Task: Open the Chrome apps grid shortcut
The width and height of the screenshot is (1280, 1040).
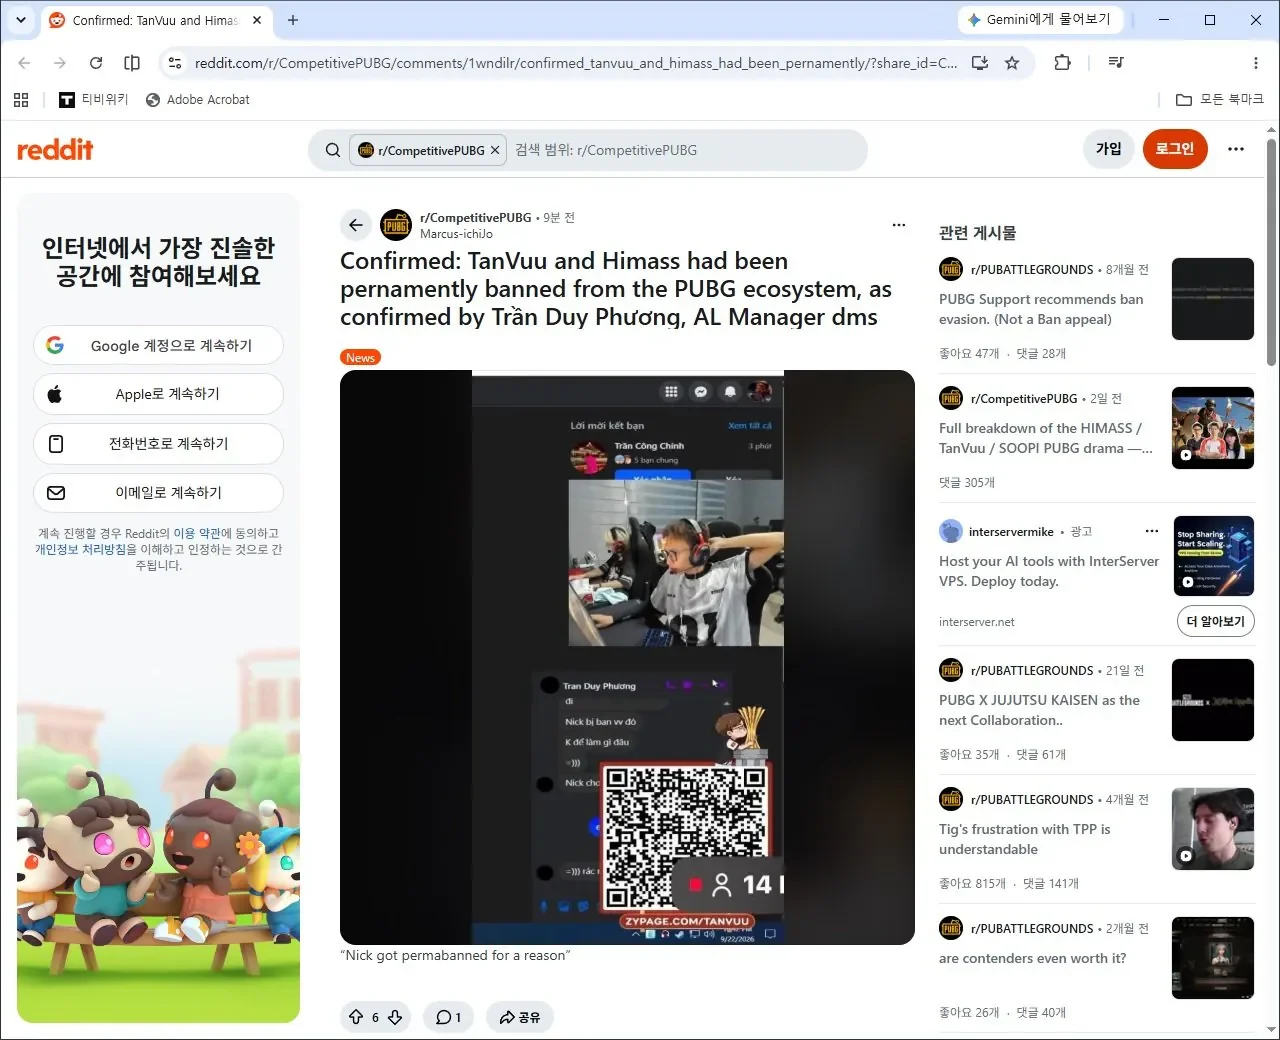Action: (x=21, y=100)
